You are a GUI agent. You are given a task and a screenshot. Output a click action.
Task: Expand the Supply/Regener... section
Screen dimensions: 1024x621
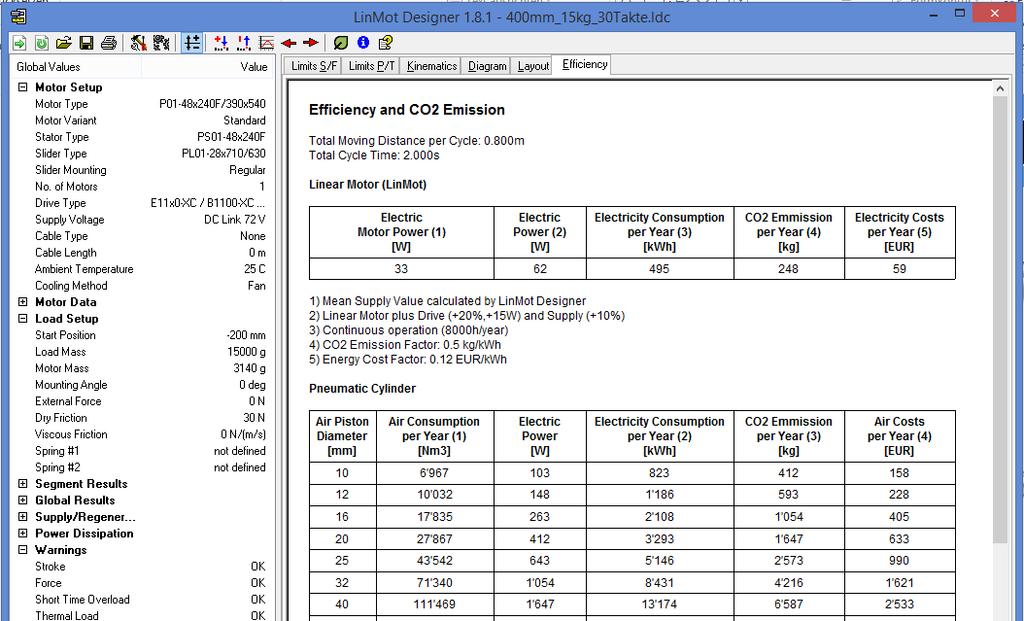pos(23,517)
